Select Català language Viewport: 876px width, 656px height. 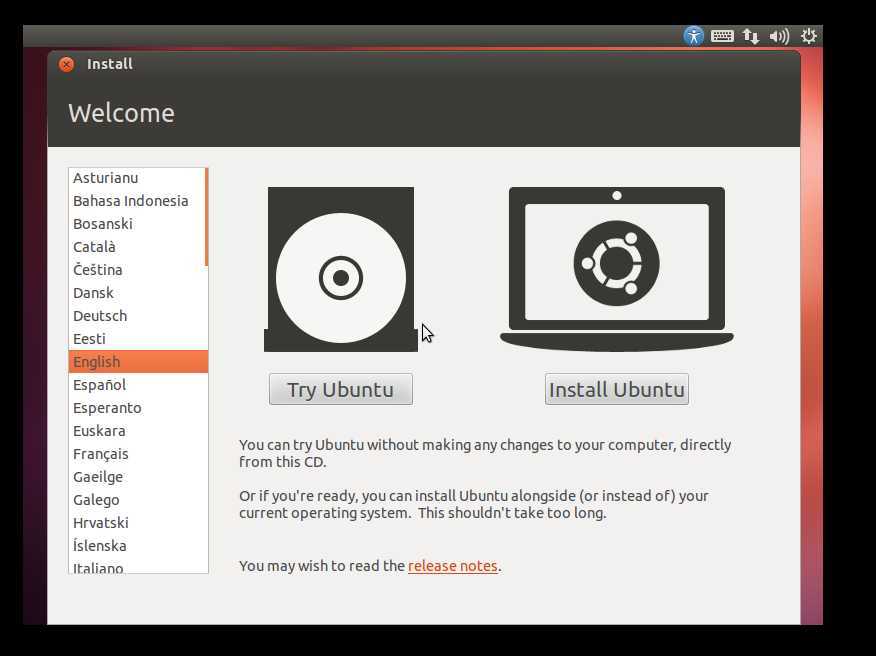(x=137, y=246)
